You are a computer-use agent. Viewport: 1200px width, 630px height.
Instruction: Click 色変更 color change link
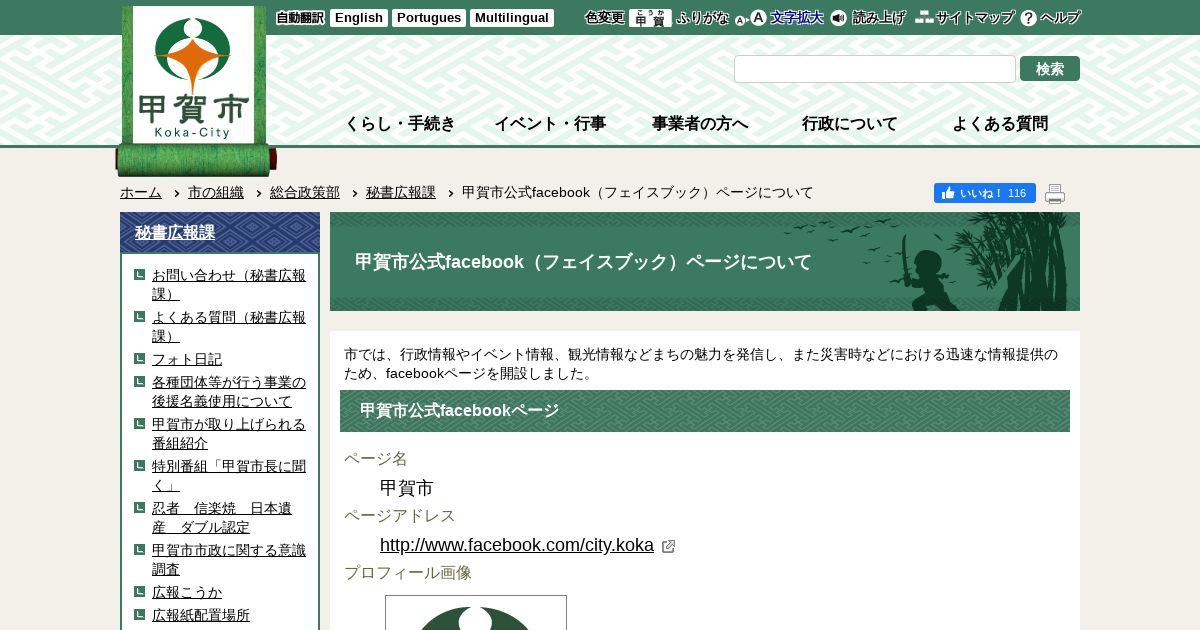(604, 18)
